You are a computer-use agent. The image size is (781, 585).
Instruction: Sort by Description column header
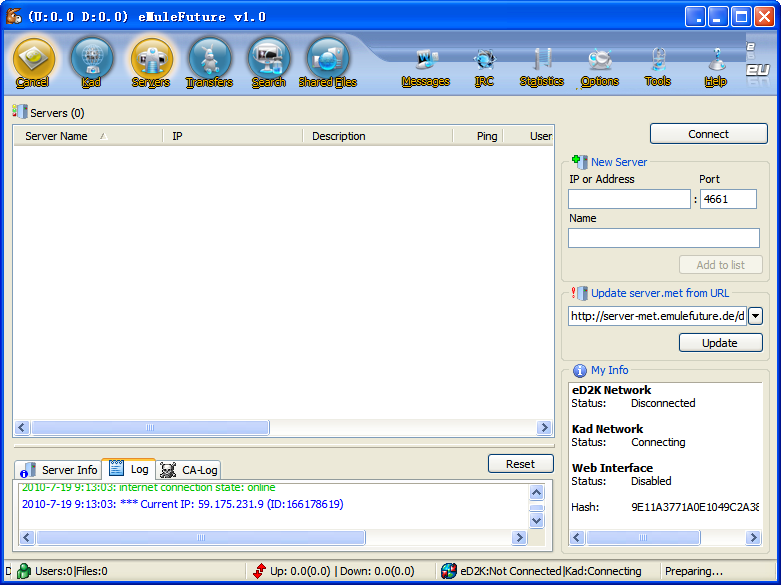(x=378, y=136)
